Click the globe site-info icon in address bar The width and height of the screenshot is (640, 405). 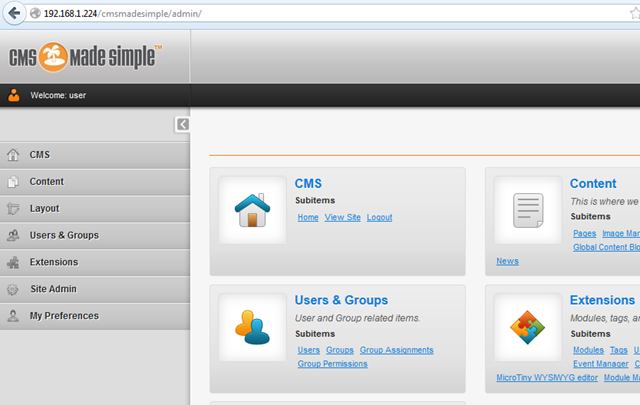[35, 13]
